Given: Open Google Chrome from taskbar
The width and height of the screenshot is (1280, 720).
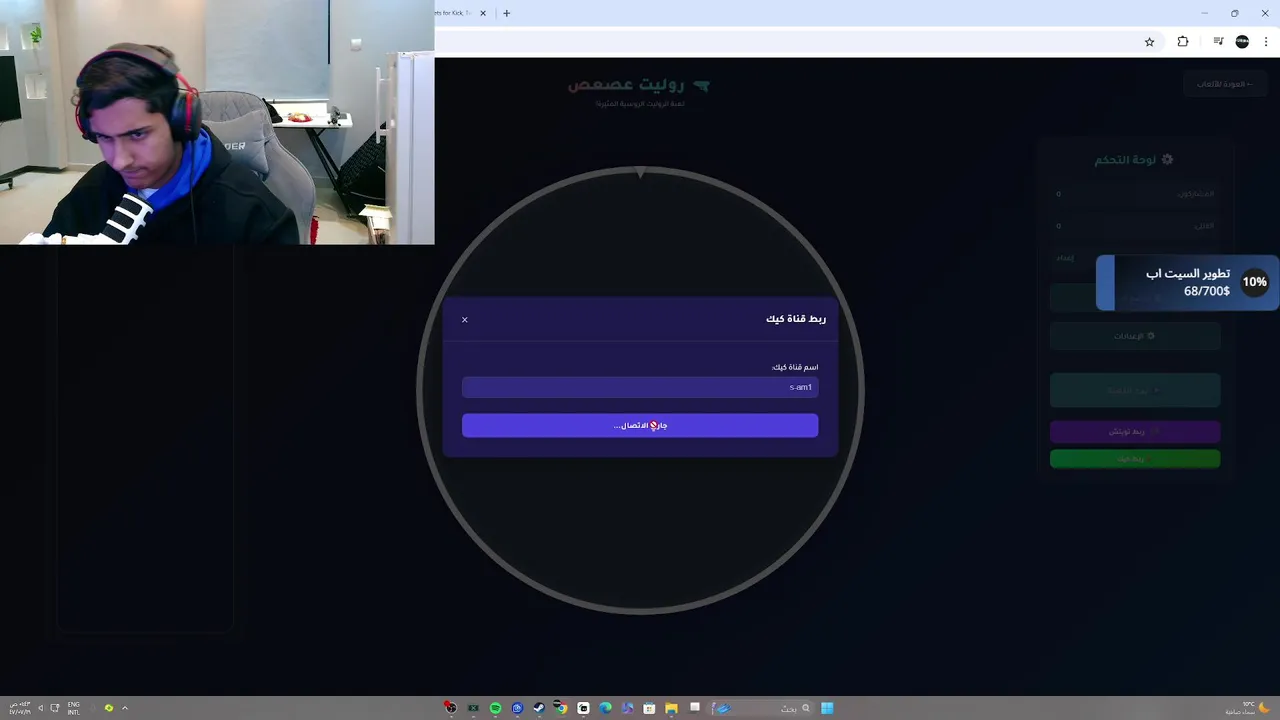Looking at the screenshot, I should point(561,708).
